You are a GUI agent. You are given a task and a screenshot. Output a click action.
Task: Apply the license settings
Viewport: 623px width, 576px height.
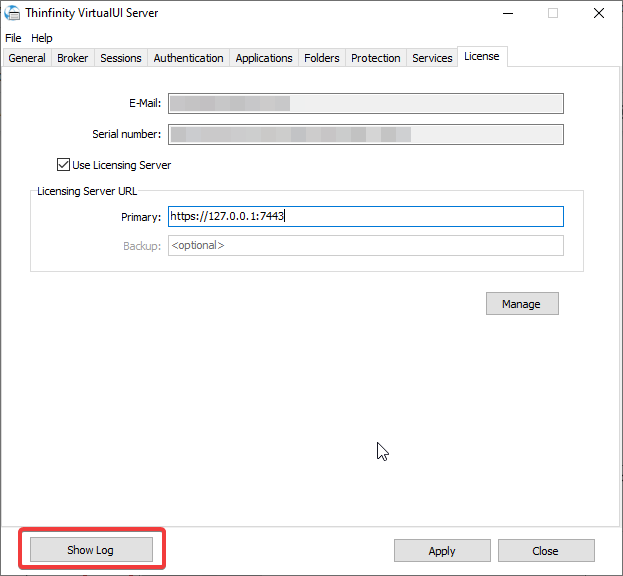pos(442,551)
